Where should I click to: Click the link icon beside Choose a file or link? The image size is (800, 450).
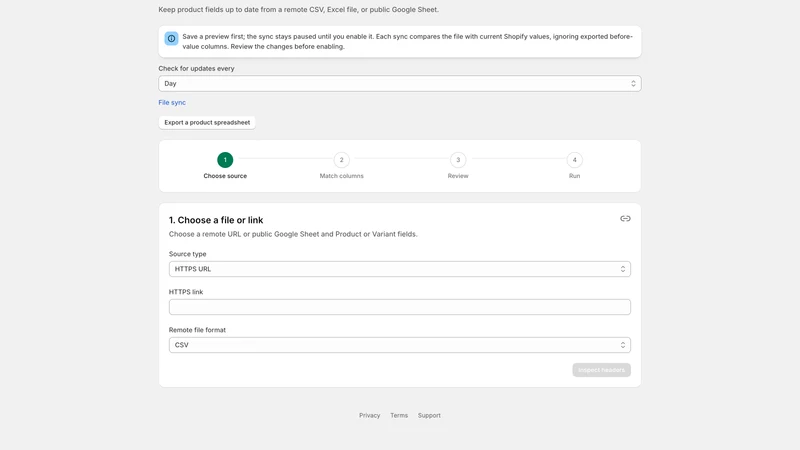pos(625,218)
